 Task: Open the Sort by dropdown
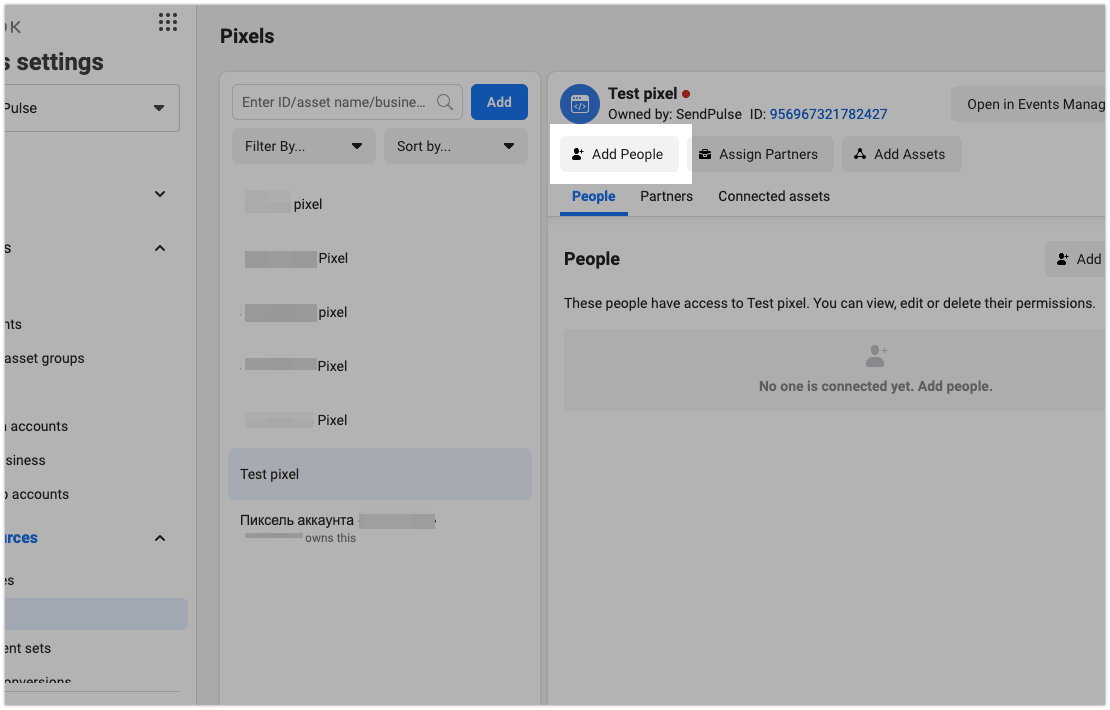[x=455, y=146]
